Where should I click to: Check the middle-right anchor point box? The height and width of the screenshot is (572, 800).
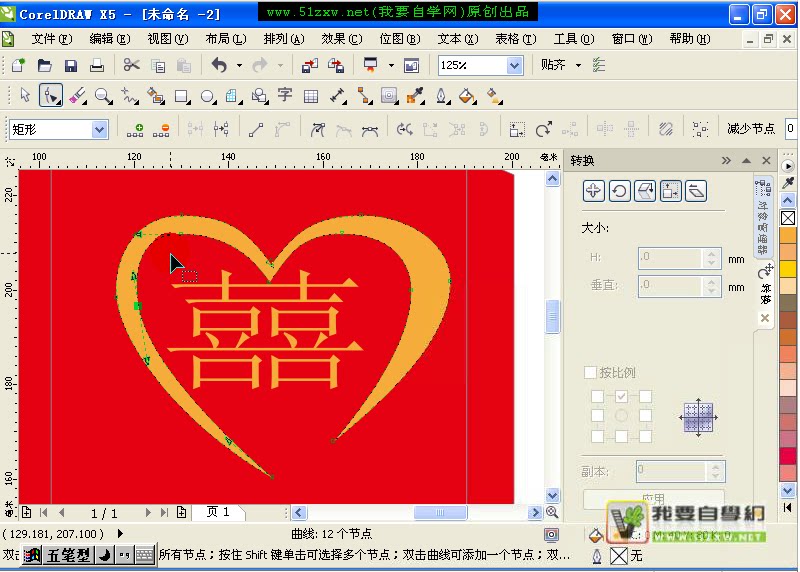click(x=645, y=415)
